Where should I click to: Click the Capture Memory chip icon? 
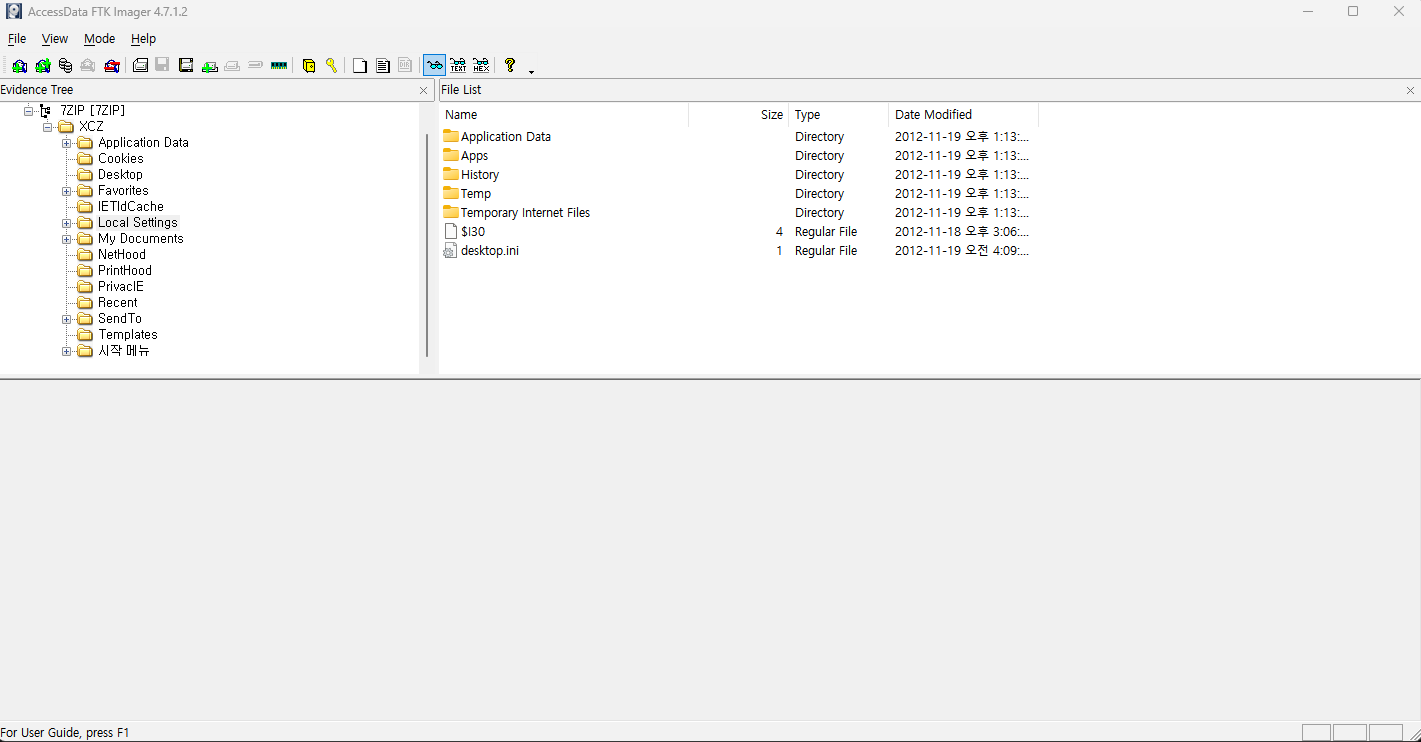[x=279, y=66]
